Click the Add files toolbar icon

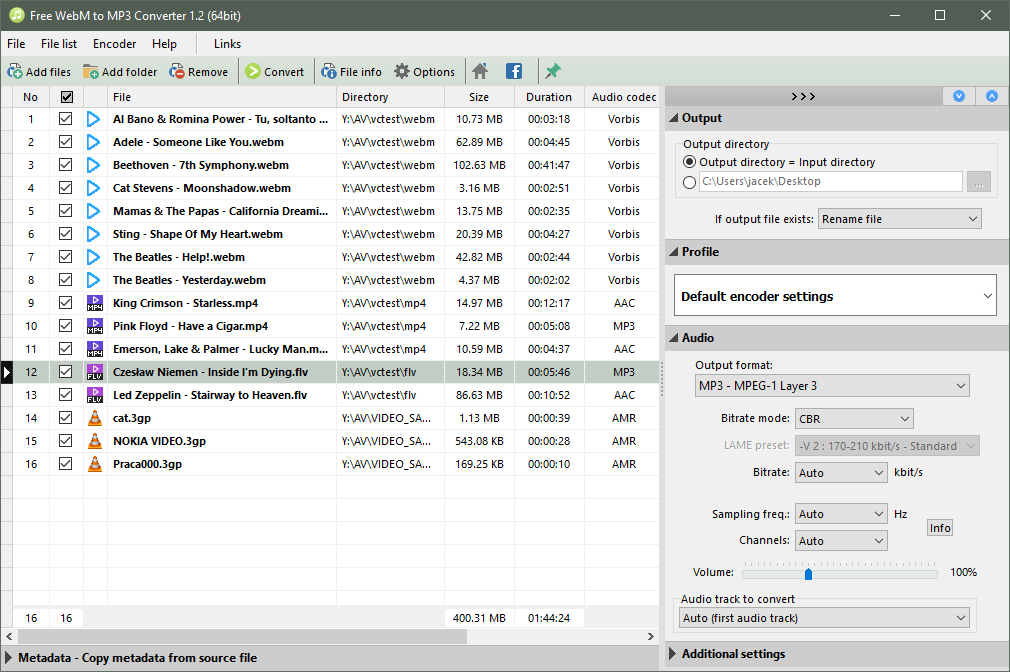[15, 72]
